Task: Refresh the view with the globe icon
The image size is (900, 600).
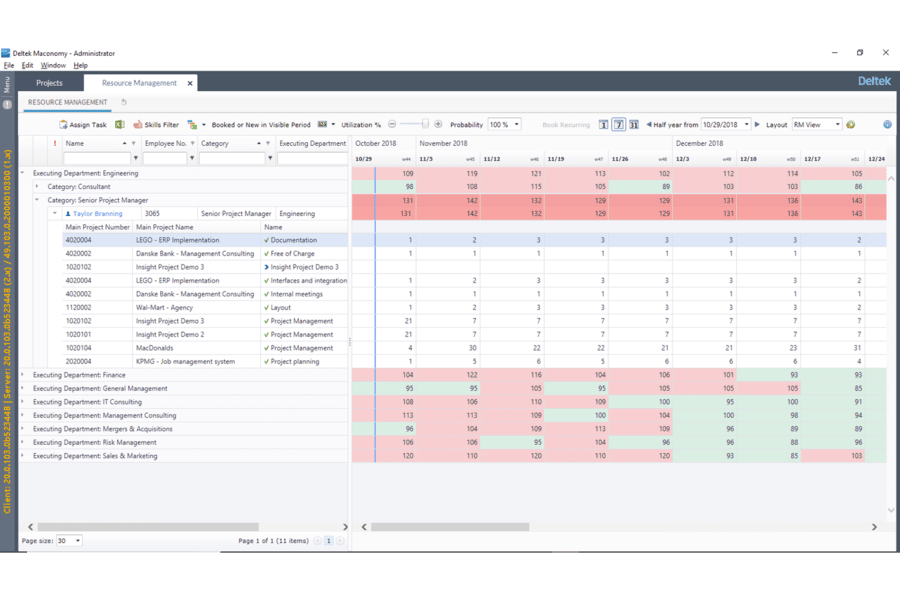Action: click(852, 125)
